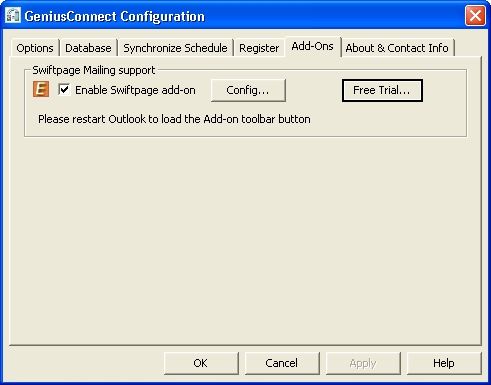491x385 pixels.
Task: Open the Database tab
Action: (88, 48)
